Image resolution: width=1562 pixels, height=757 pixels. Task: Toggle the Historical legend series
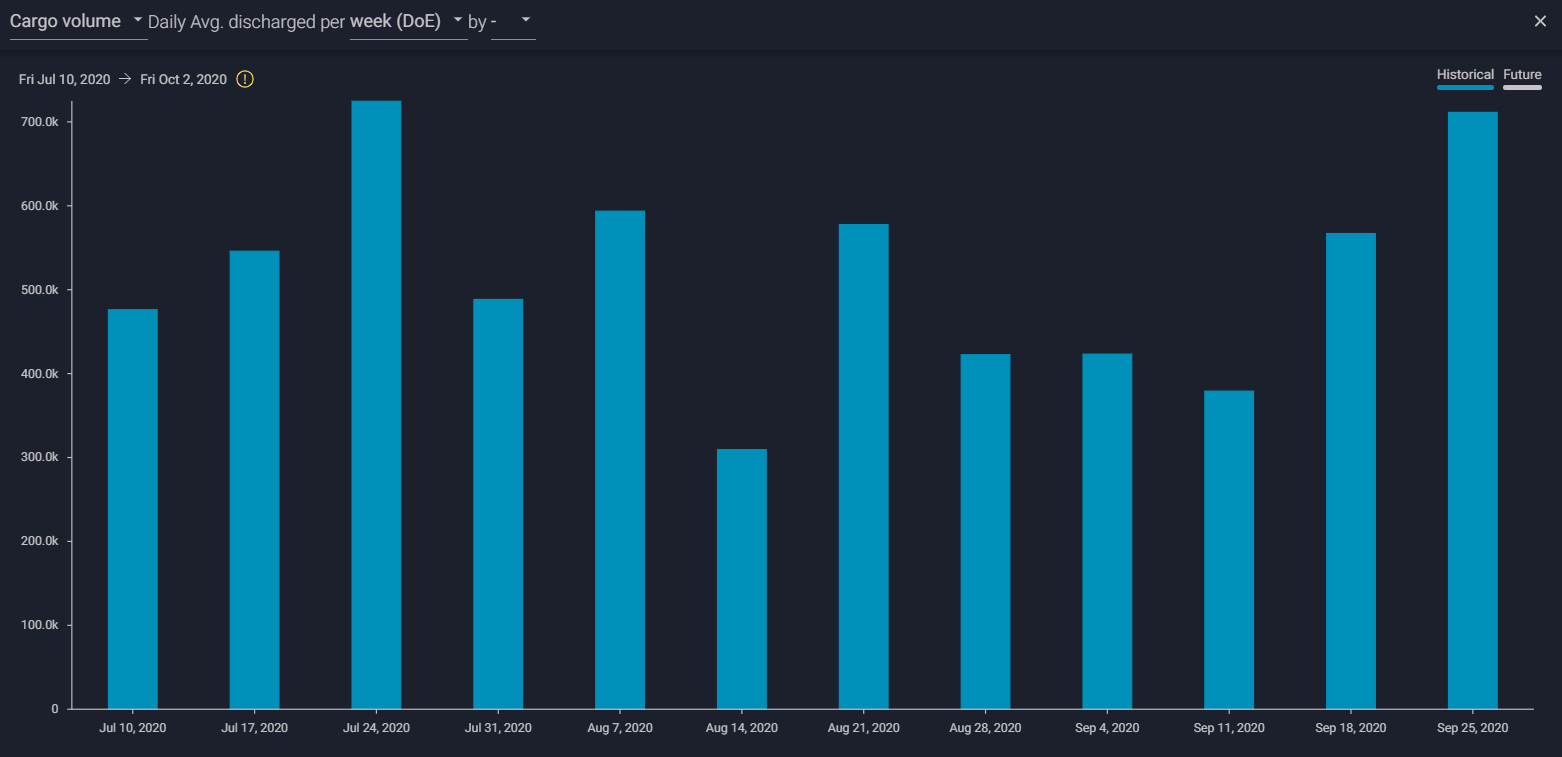1465,78
